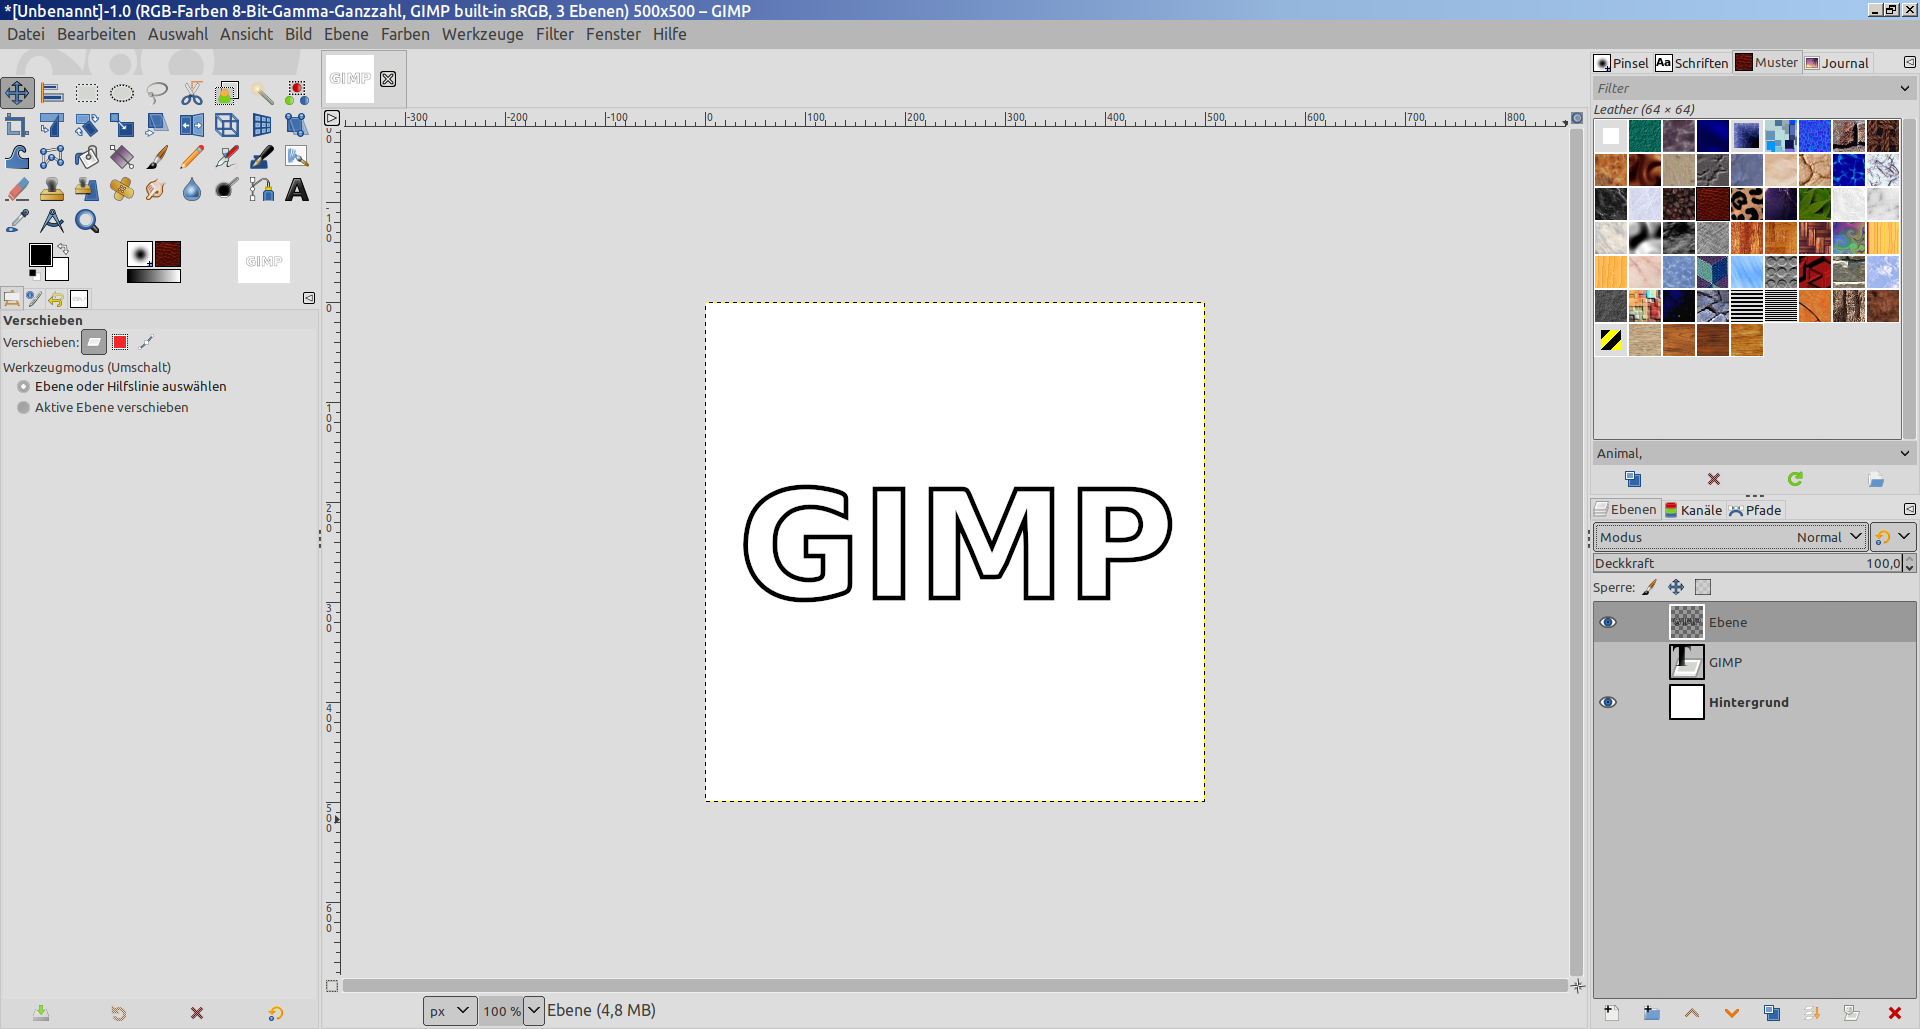Select the Fuzzy Select magic wand
The image size is (1920, 1029).
[x=262, y=93]
